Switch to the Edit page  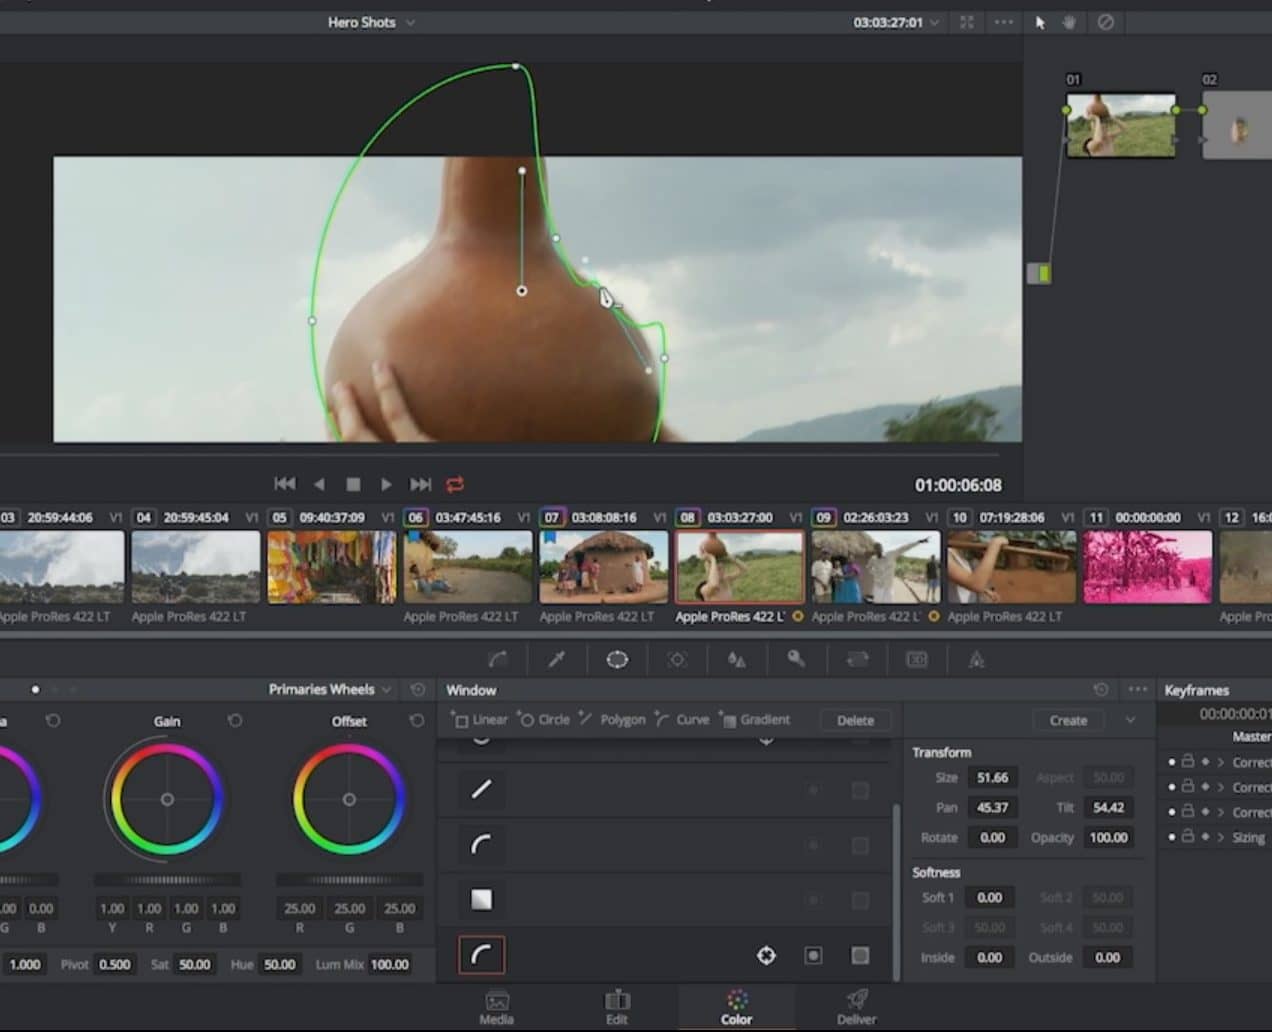[x=617, y=1007]
